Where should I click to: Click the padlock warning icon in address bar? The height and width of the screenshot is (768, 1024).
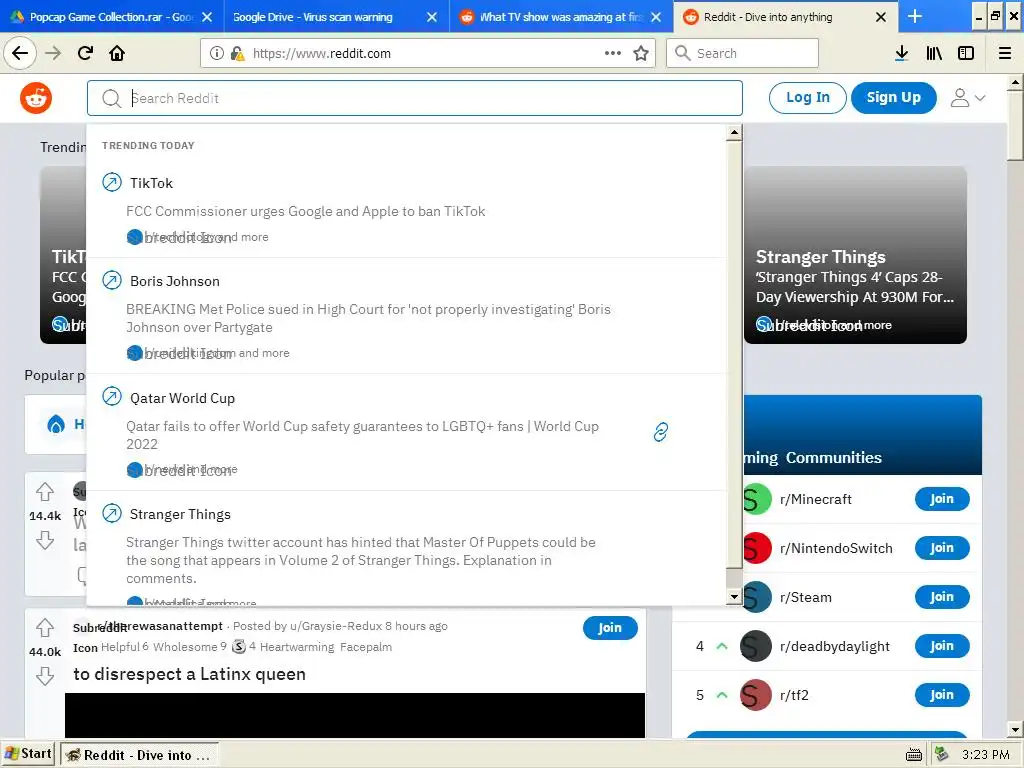tap(237, 53)
